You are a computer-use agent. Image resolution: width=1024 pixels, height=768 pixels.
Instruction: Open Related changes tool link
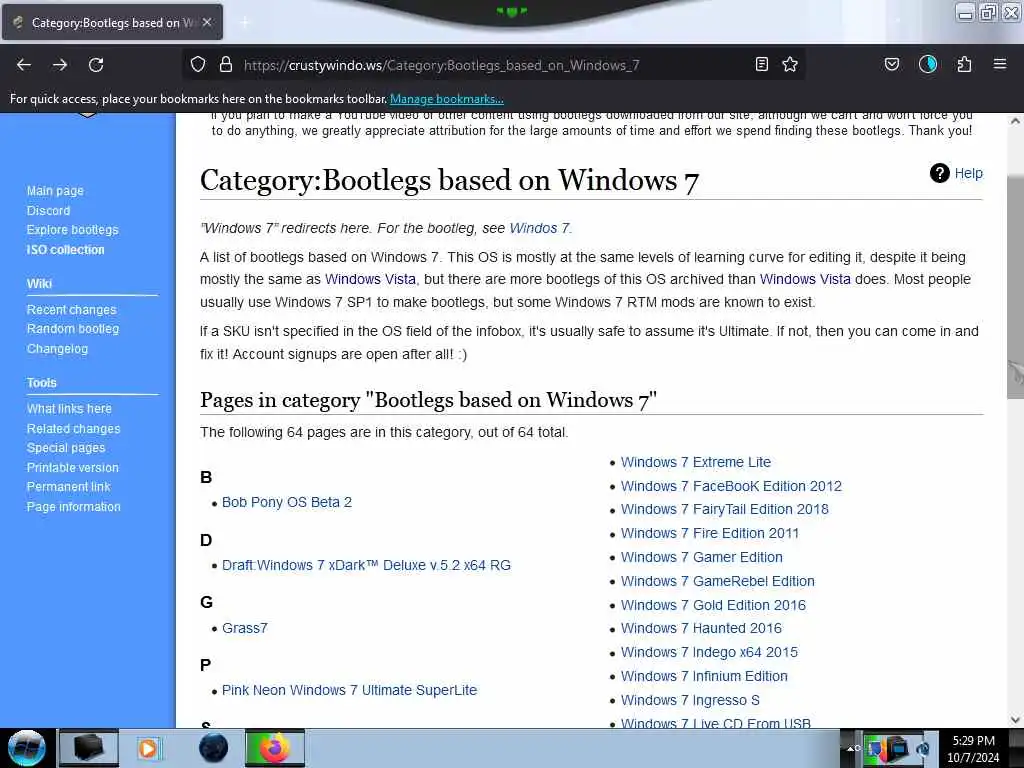click(x=73, y=428)
